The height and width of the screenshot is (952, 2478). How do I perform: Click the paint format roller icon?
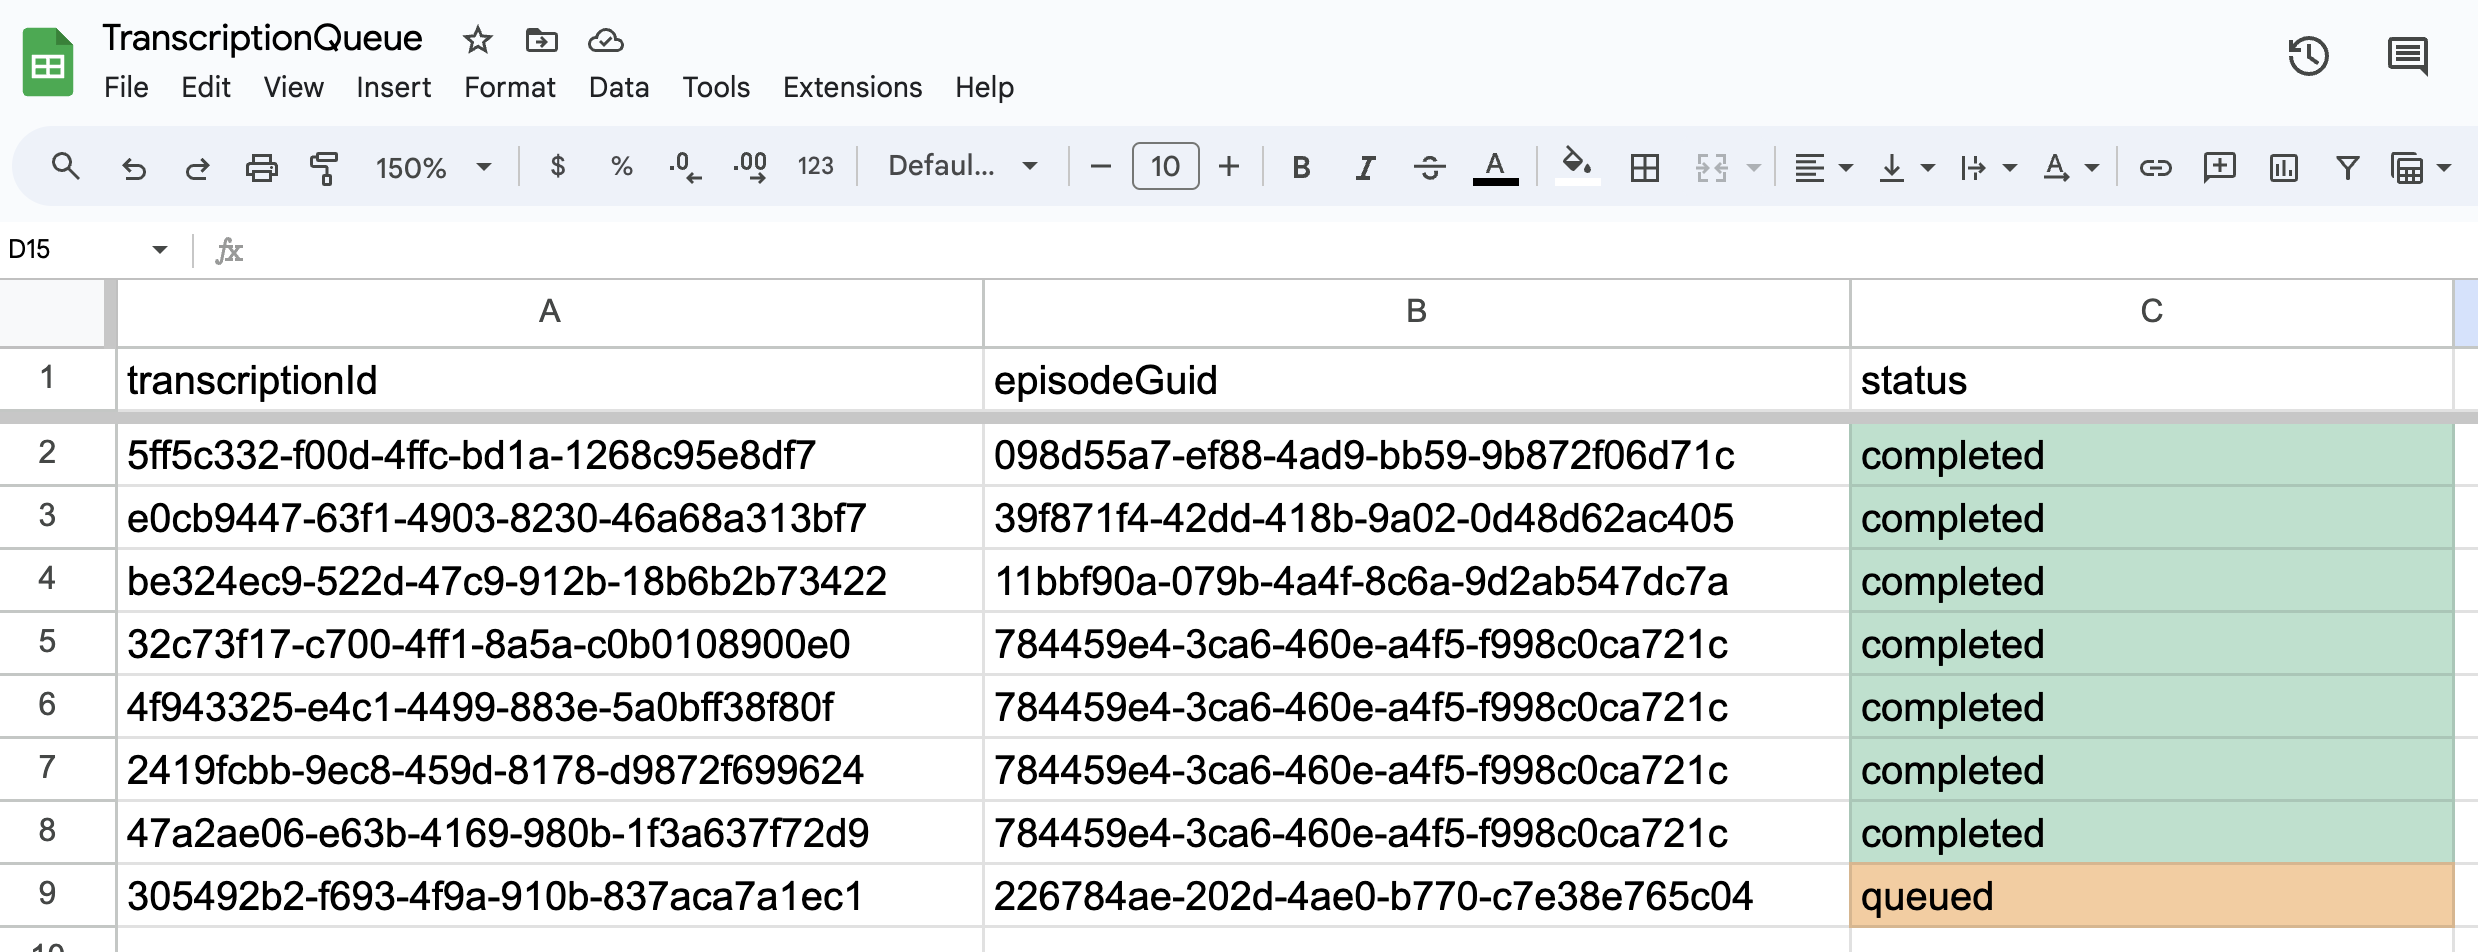[x=324, y=167]
